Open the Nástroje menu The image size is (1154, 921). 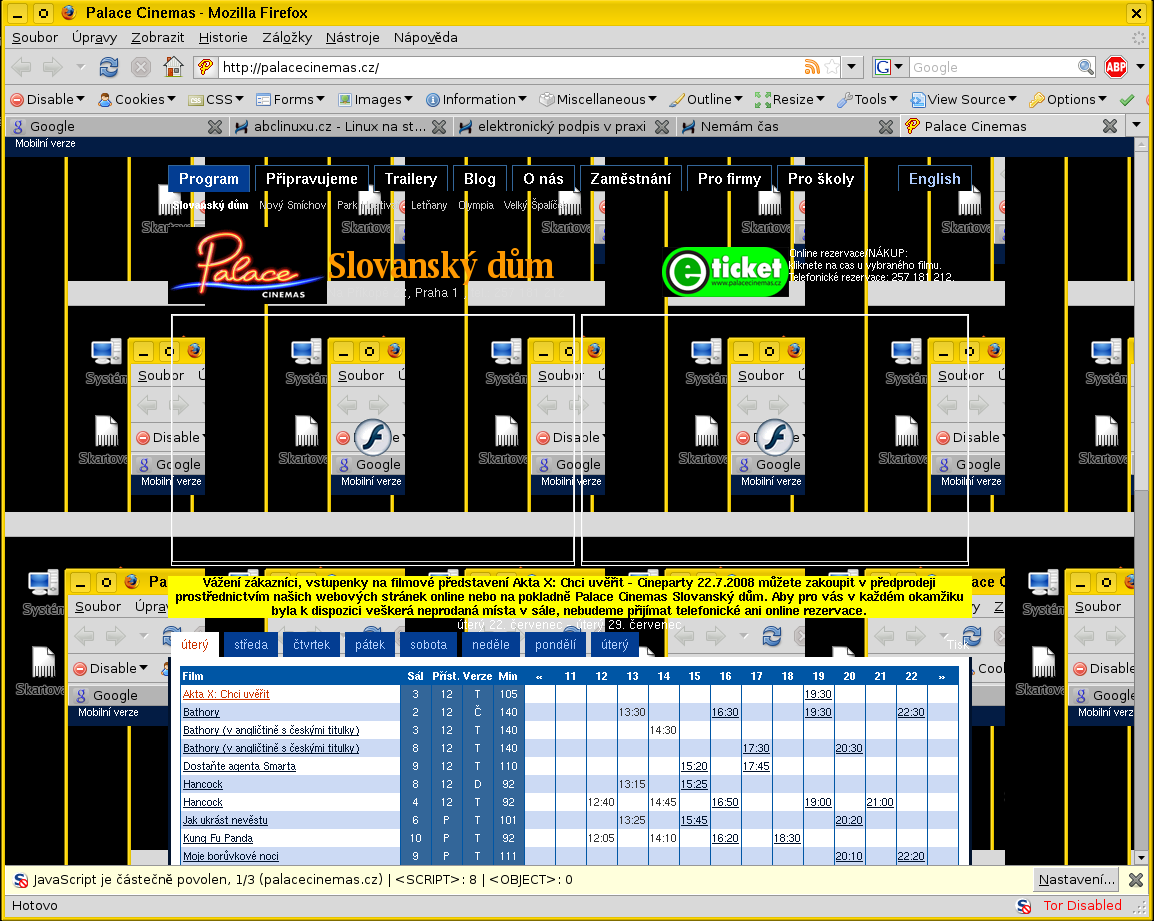(x=353, y=38)
